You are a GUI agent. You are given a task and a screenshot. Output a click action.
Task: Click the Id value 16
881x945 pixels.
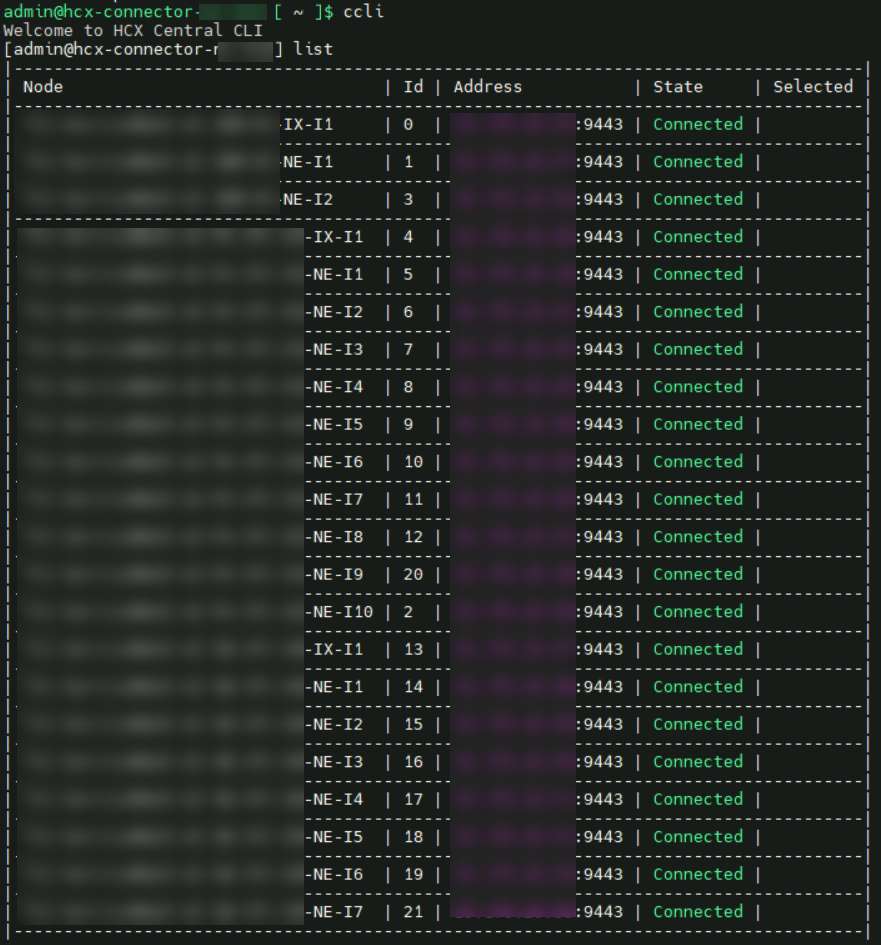pos(413,762)
